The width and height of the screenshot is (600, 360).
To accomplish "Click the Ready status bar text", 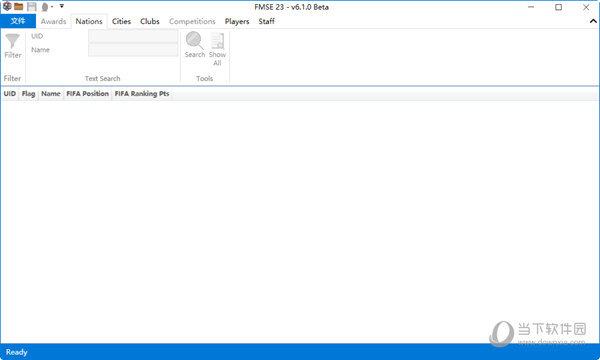I will point(16,352).
